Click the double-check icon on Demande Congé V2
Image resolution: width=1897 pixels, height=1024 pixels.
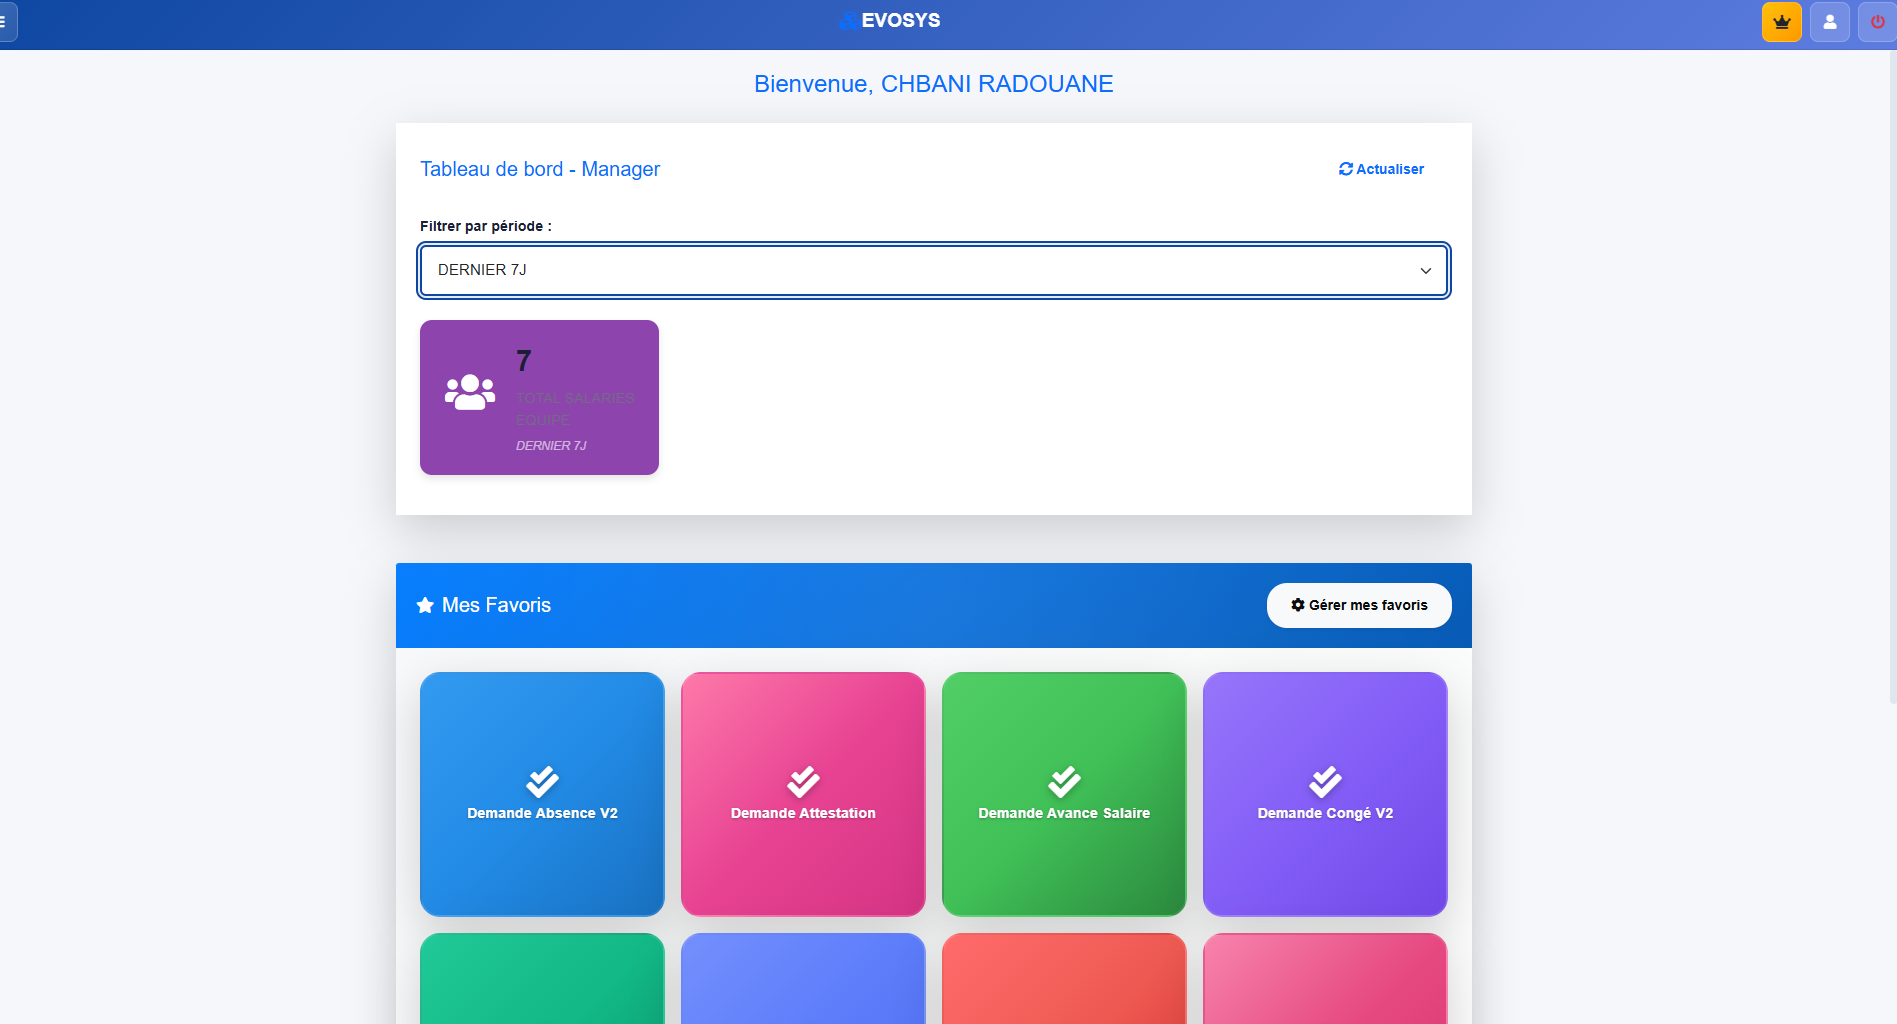[1325, 782]
